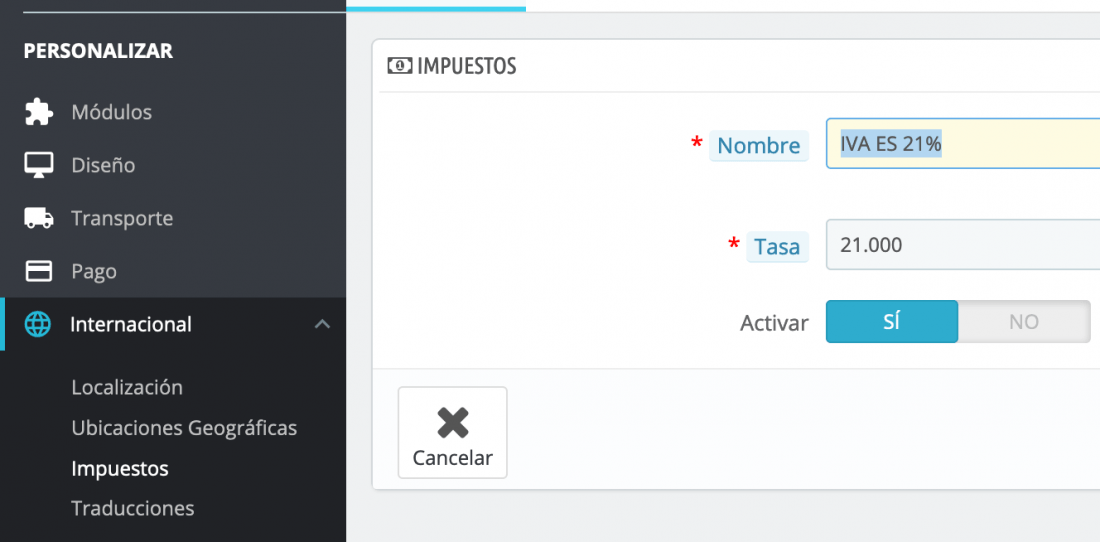Click the Diseño monitor icon
The image size is (1100, 542).
[x=39, y=165]
